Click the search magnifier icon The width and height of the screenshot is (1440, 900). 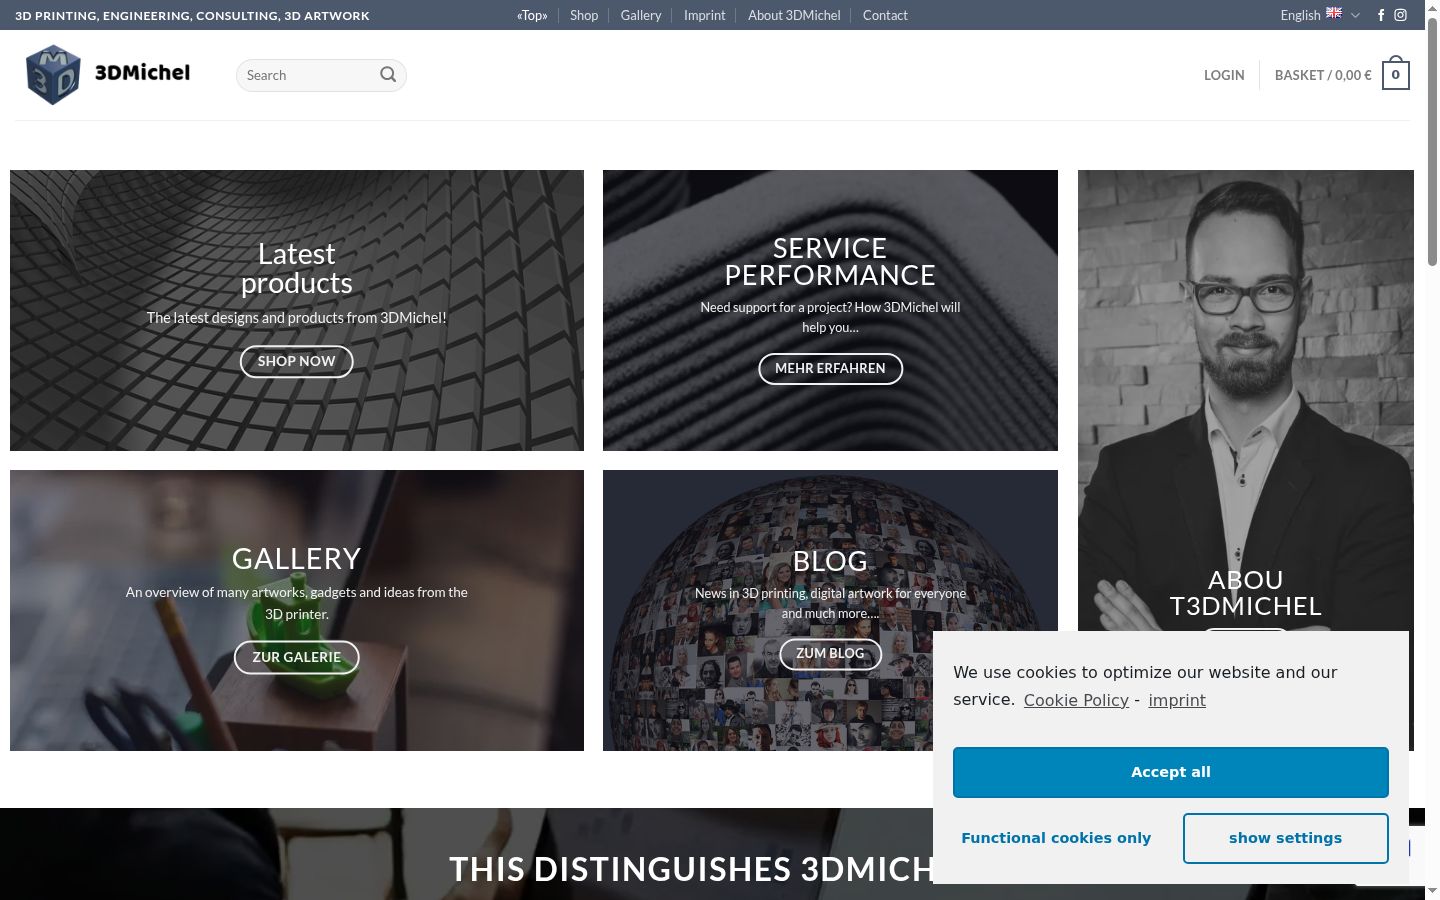click(x=388, y=75)
